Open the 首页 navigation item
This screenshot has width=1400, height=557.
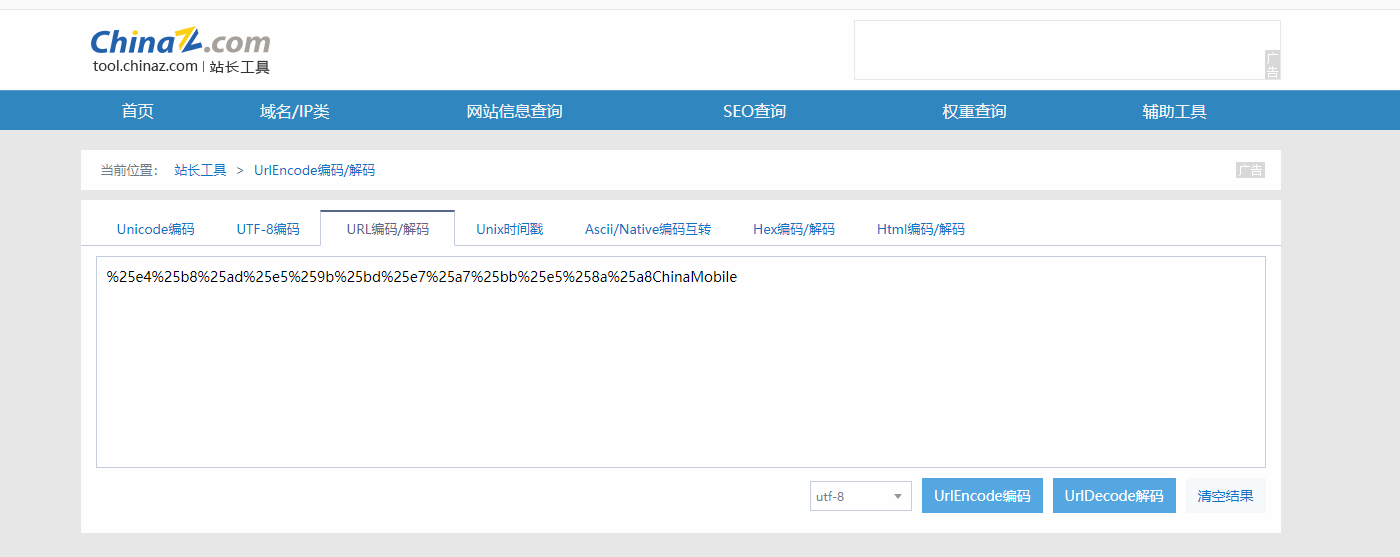point(138,111)
